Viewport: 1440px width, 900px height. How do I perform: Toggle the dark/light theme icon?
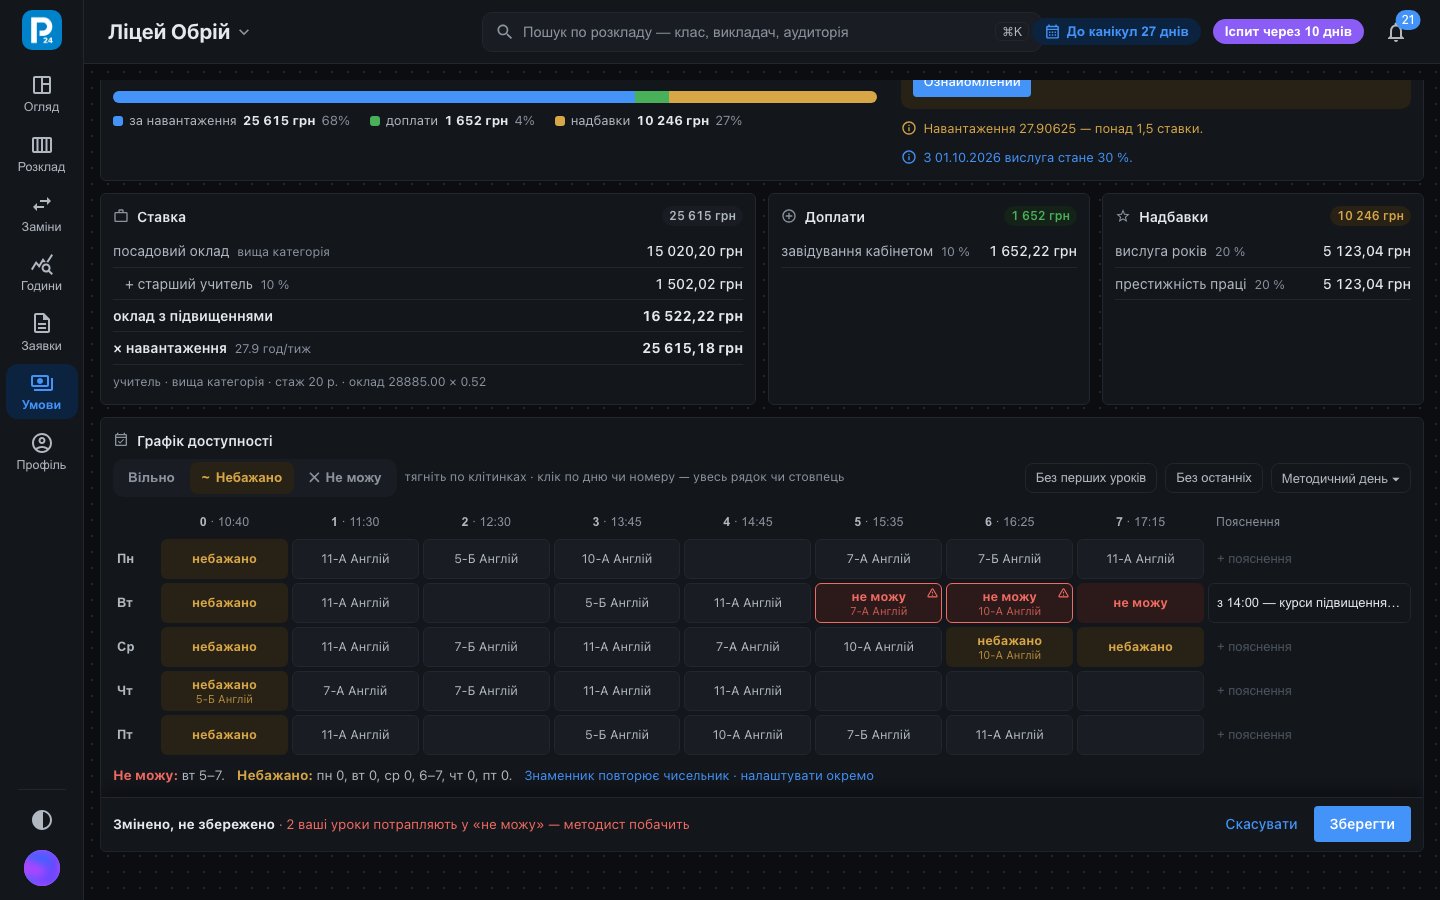[42, 820]
